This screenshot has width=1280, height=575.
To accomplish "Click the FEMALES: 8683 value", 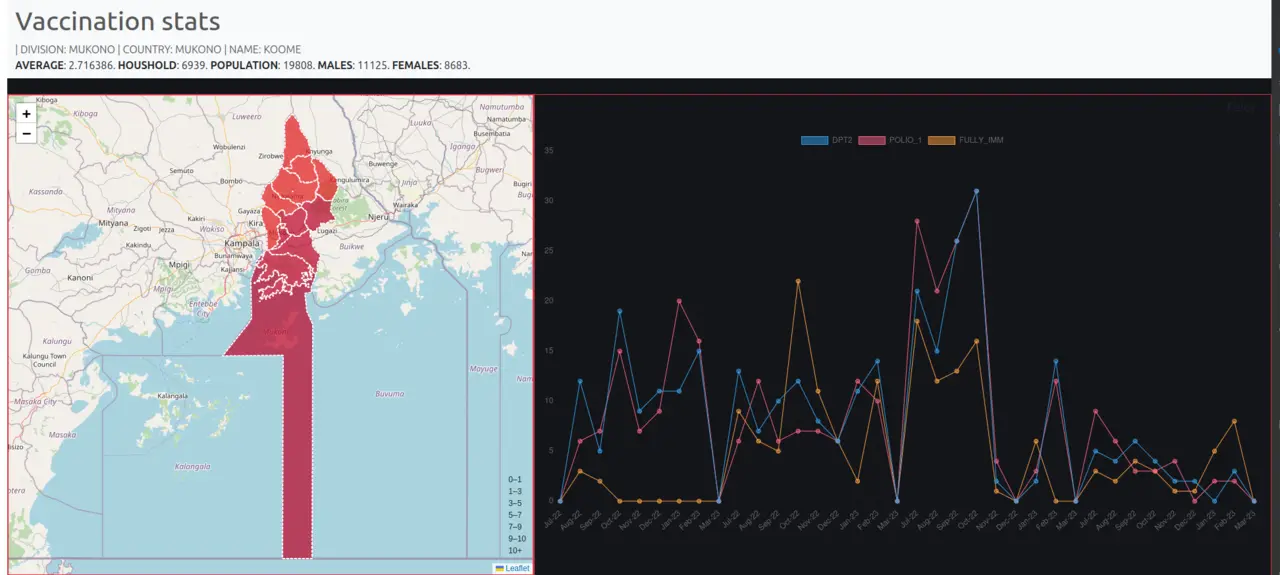I will point(431,65).
